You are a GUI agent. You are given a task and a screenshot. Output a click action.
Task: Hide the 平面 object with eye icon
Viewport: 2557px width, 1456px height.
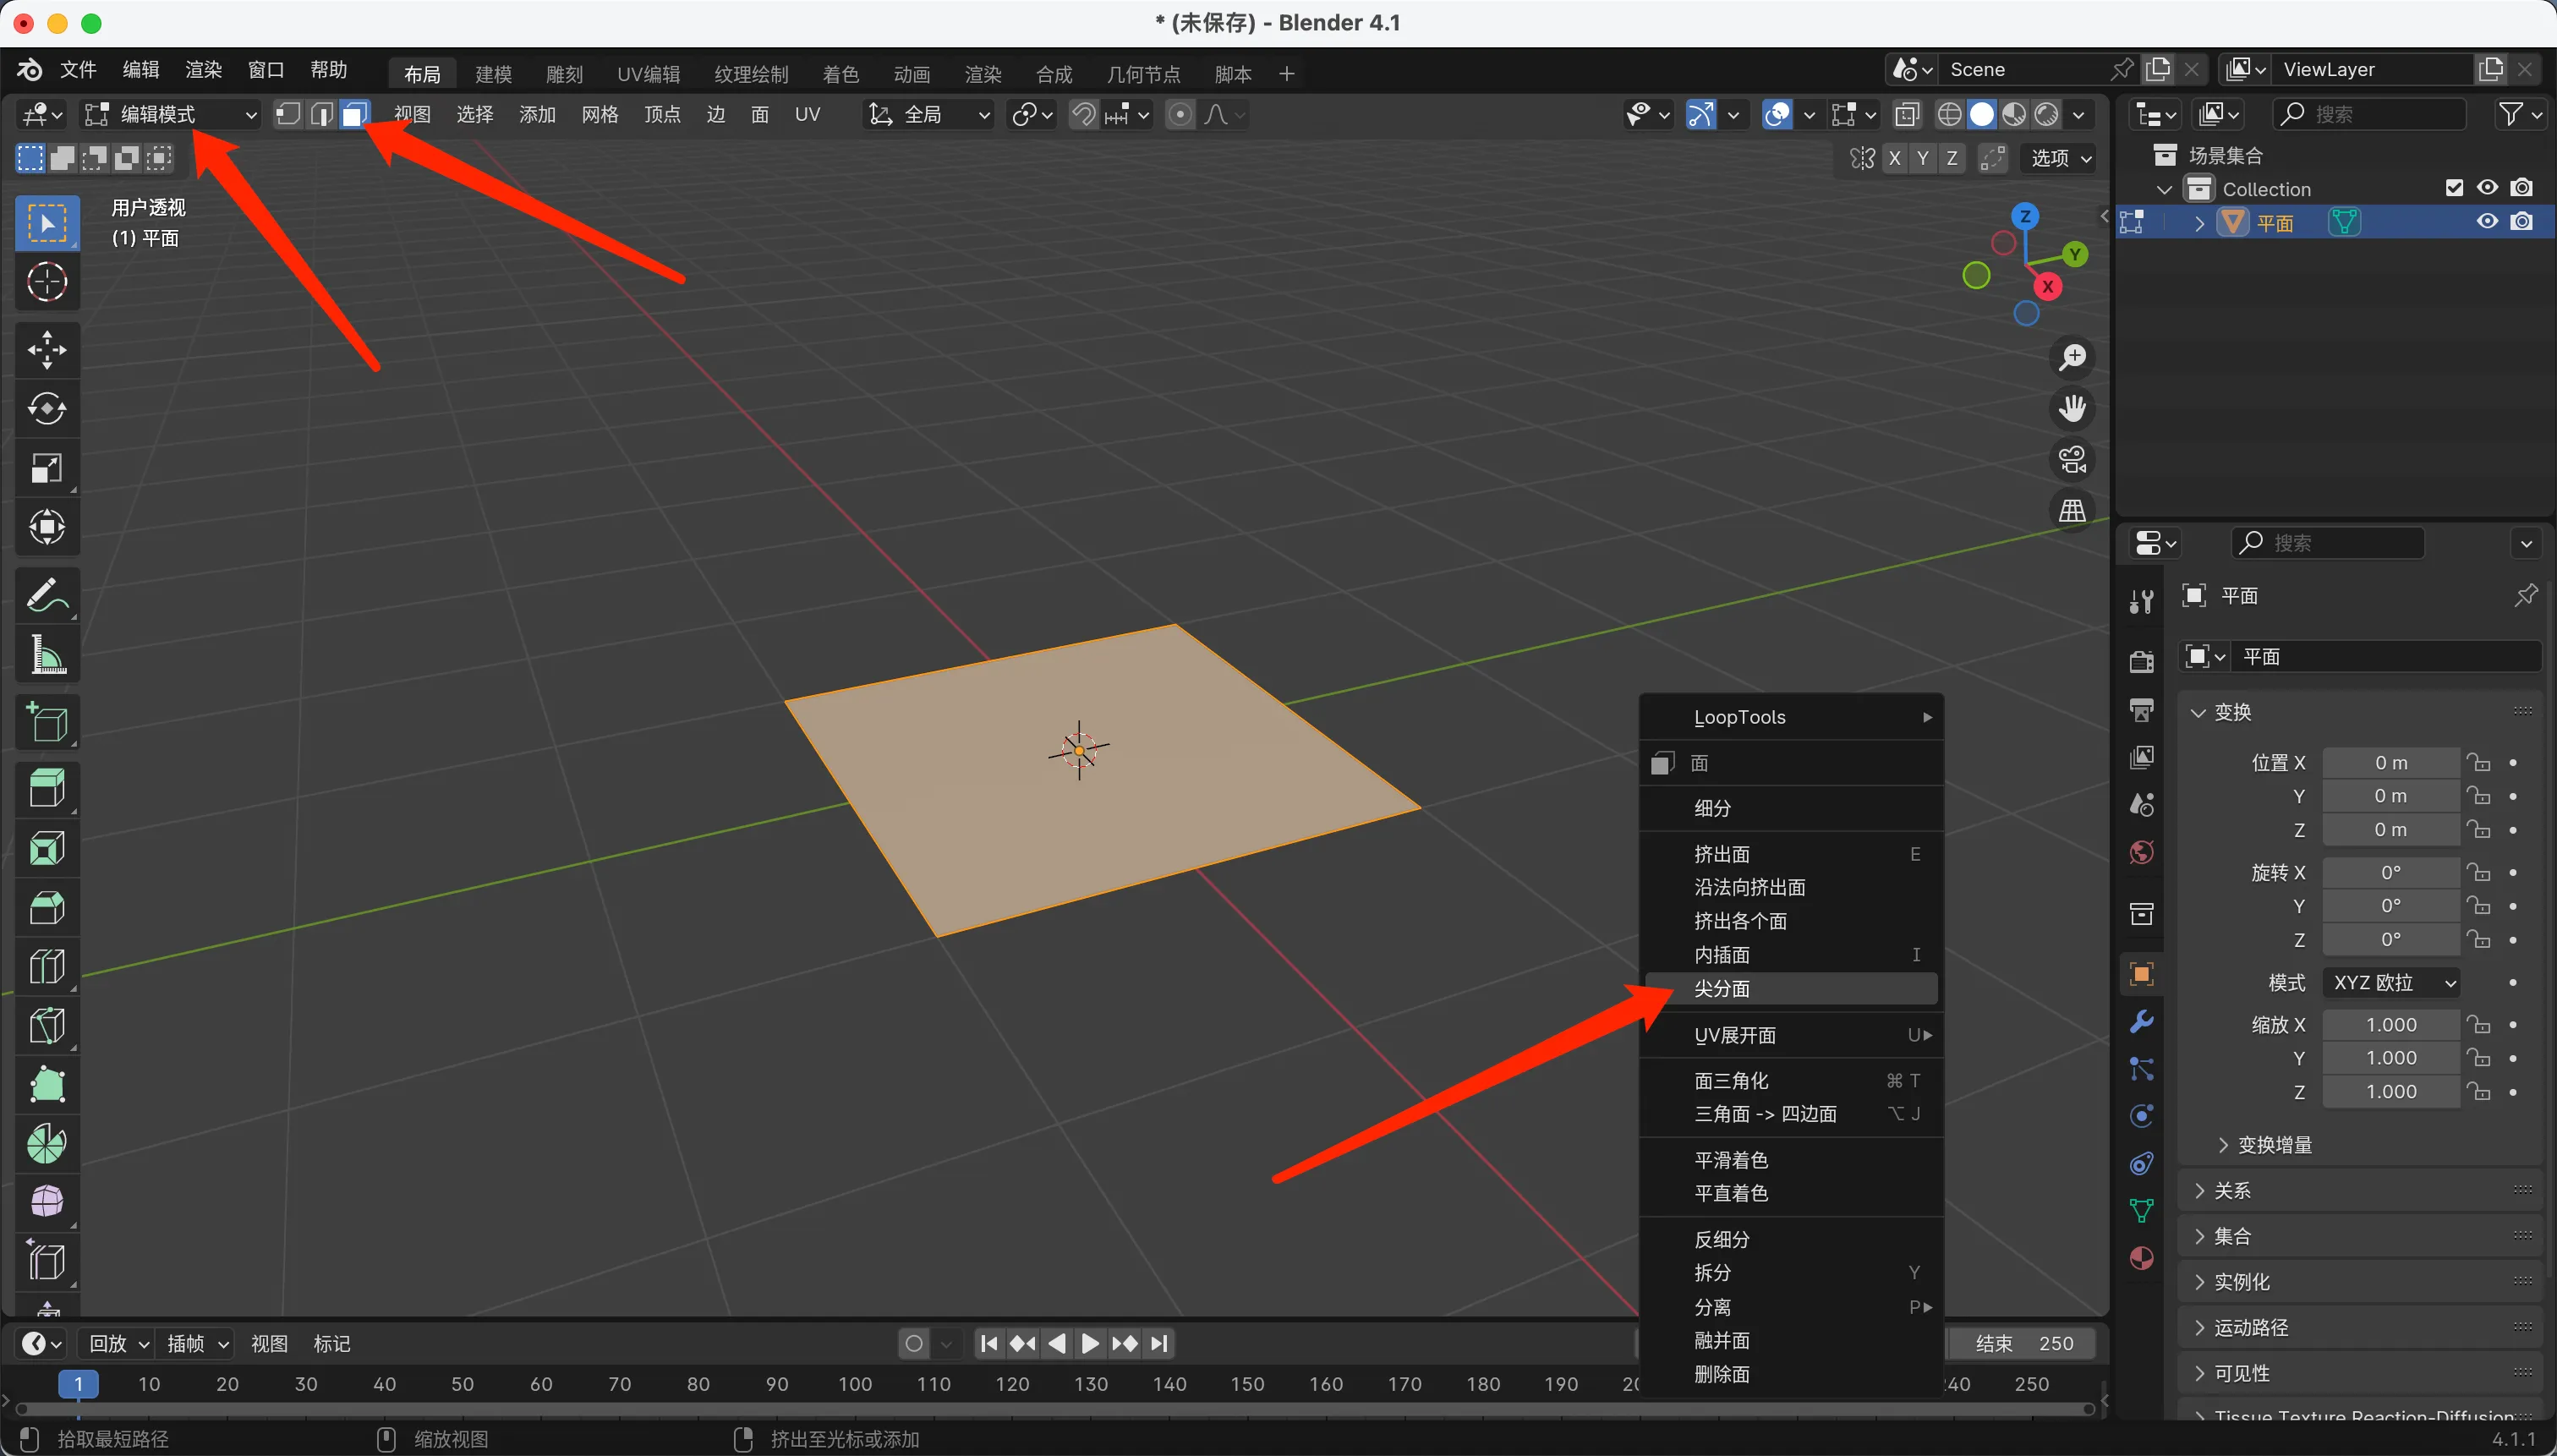2487,222
